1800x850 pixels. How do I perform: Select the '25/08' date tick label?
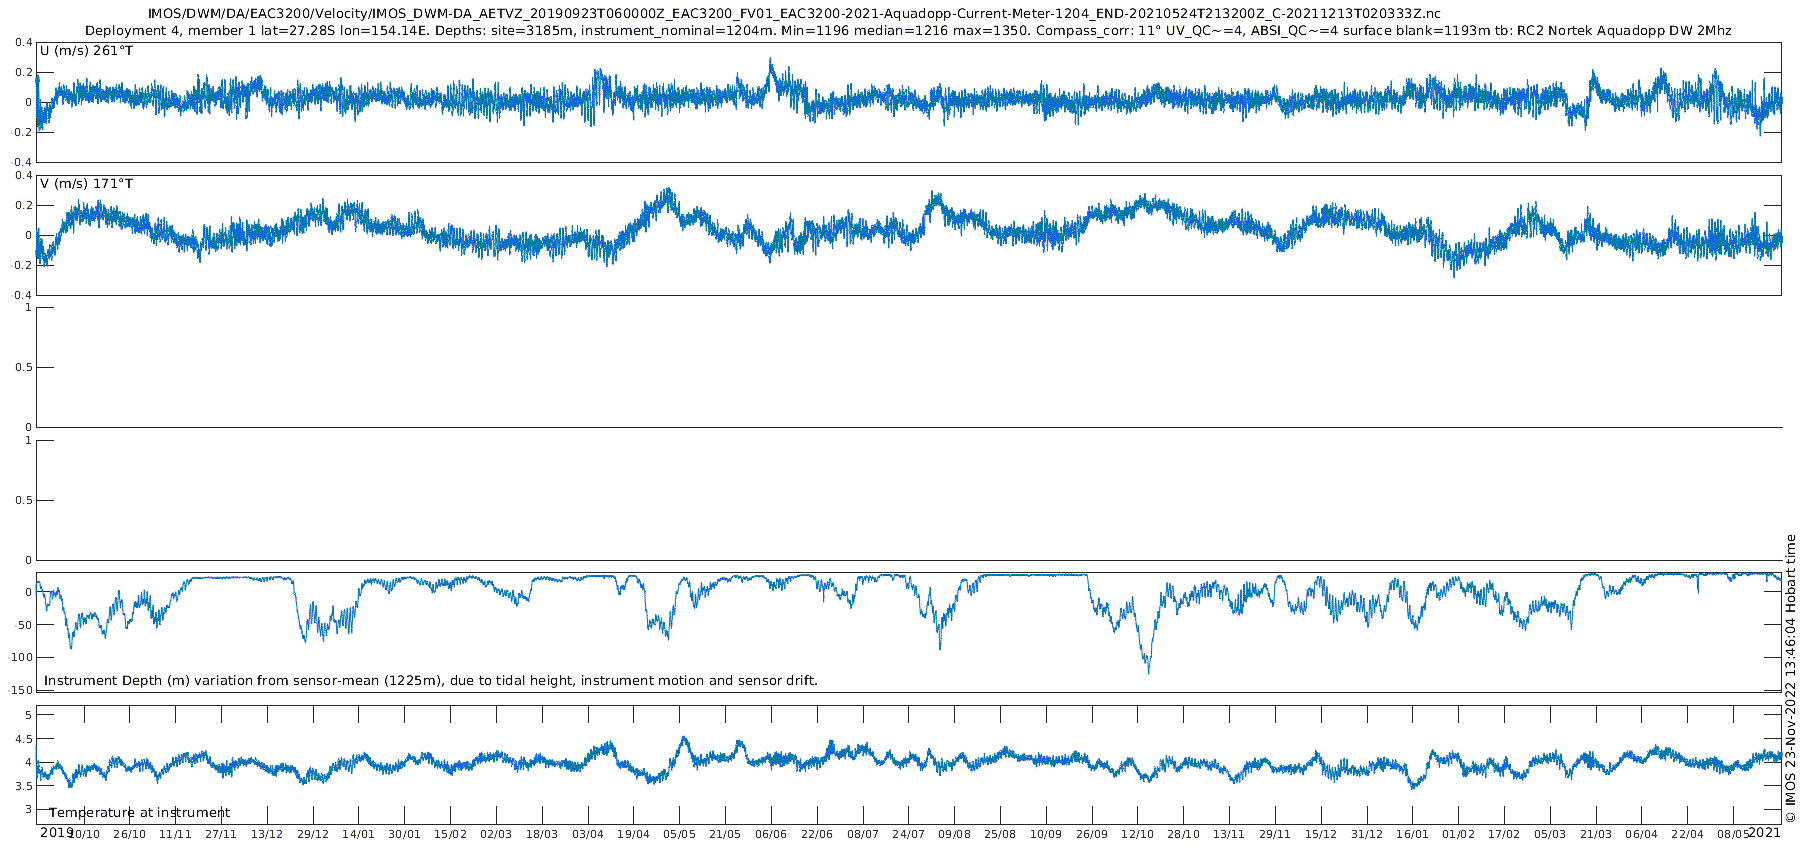click(1001, 834)
